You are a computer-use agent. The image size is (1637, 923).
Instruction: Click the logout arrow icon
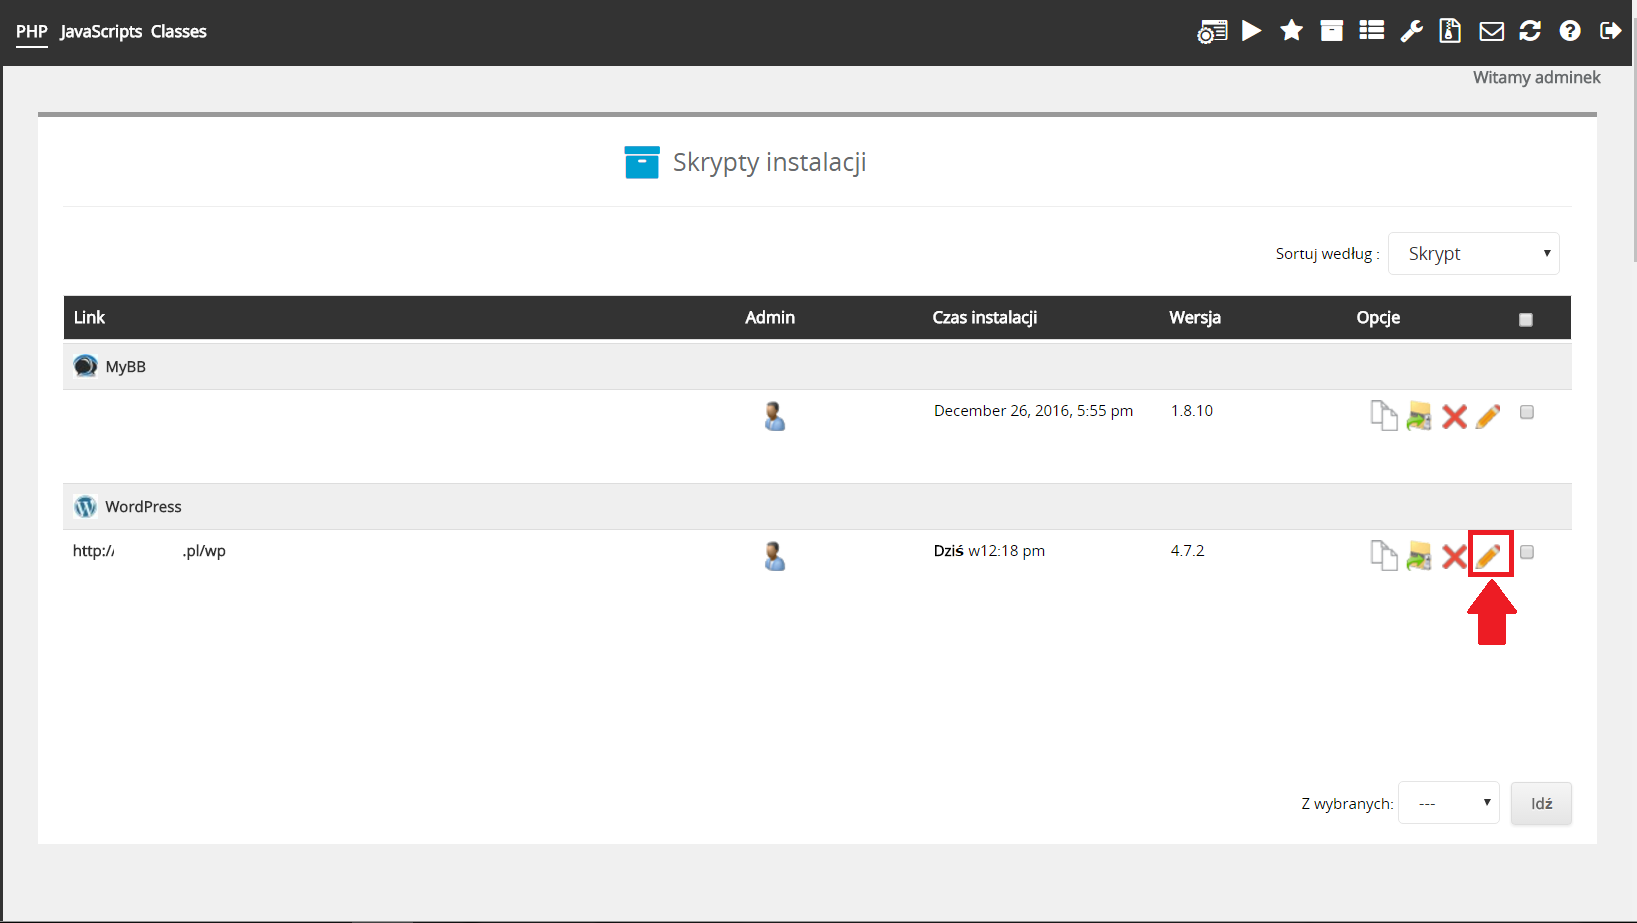pos(1610,31)
